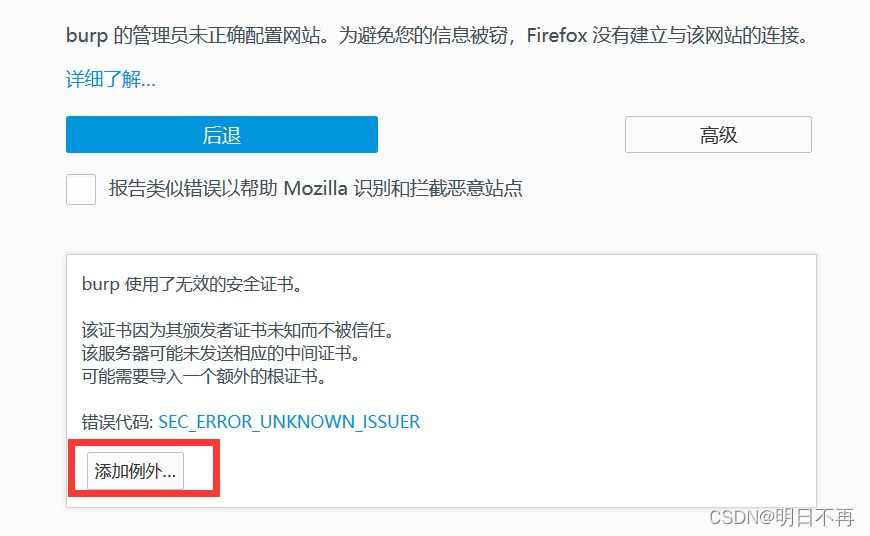This screenshot has width=870, height=536.
Task: Click the 'burp 使用了无效的安全证书' heading
Action: (x=192, y=284)
